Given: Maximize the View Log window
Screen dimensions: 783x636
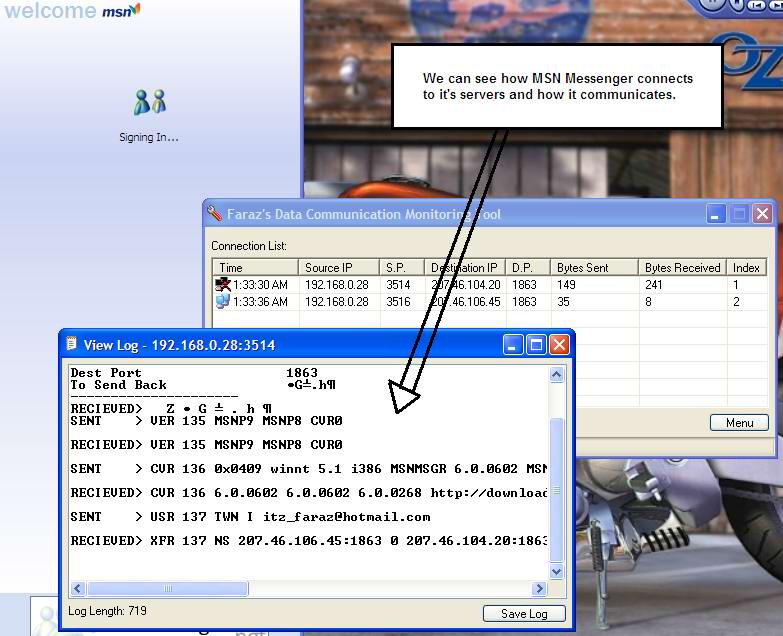Looking at the screenshot, I should pos(536,345).
